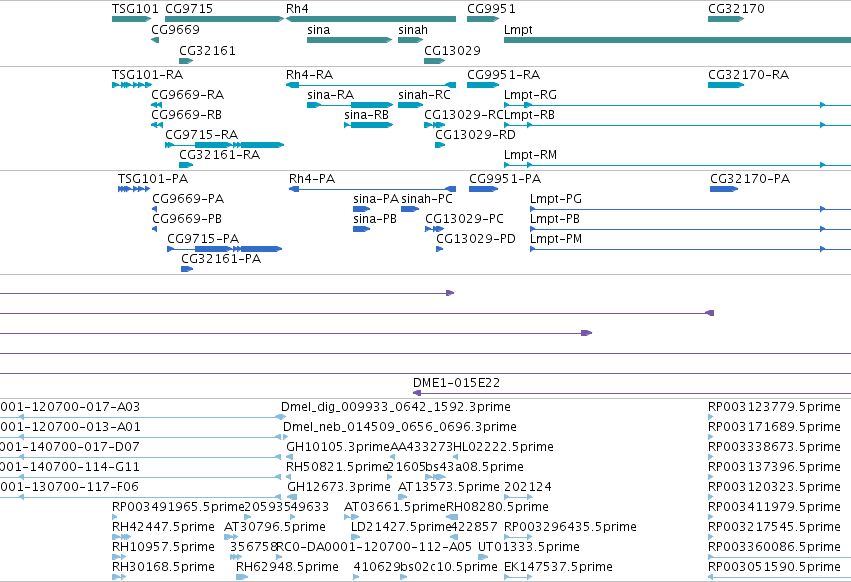Click the LD21427.5prime EST label
Viewport: 851px width, 582px height.
[401, 527]
